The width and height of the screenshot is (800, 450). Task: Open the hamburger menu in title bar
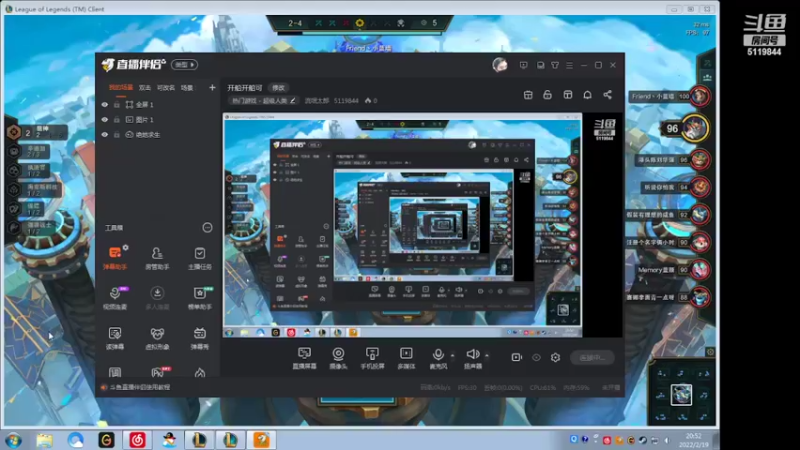569,65
